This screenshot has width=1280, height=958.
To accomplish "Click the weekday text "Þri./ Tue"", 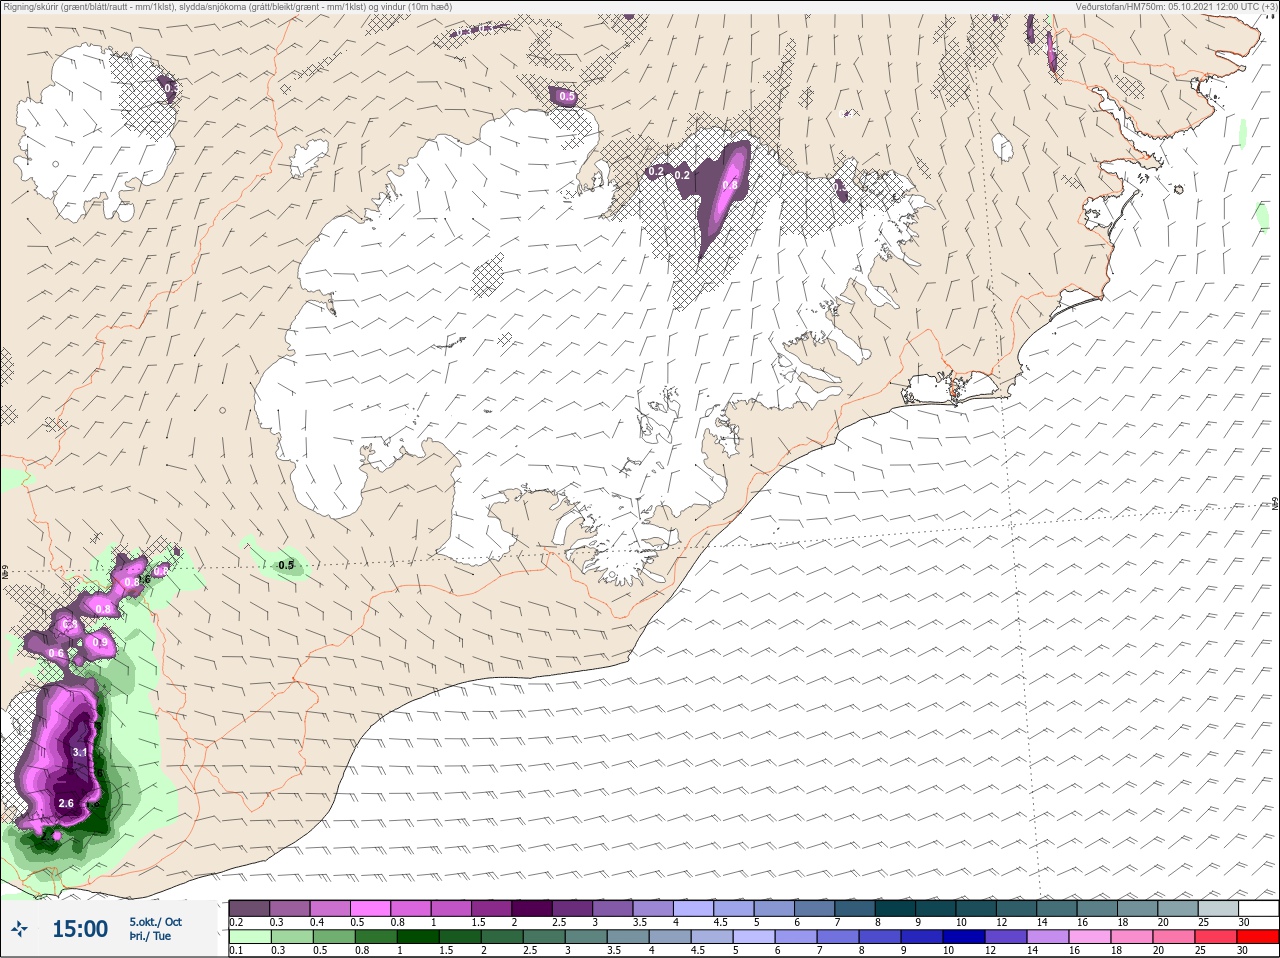I will [x=150, y=936].
